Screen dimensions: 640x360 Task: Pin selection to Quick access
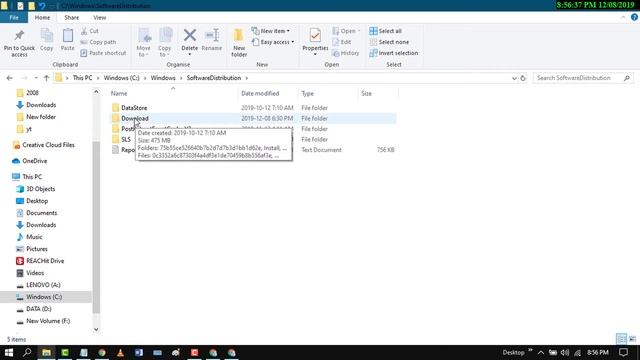pyautogui.click(x=19, y=43)
